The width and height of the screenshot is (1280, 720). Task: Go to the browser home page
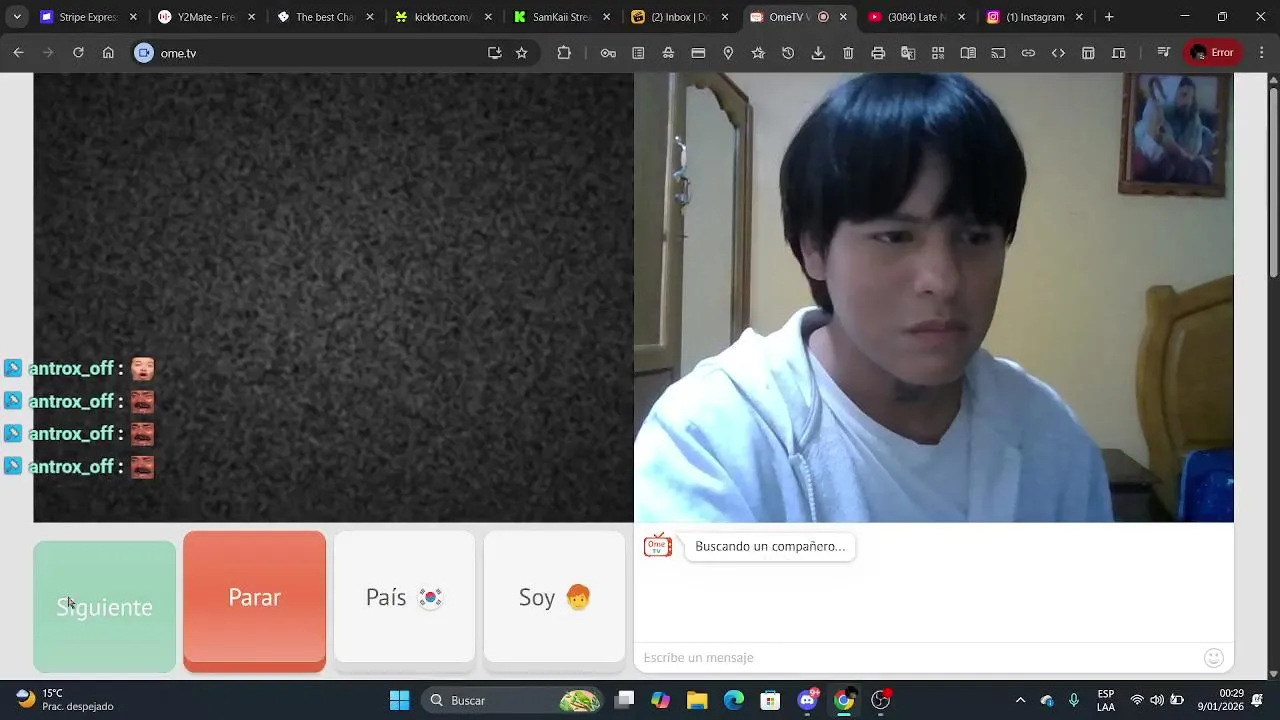click(x=108, y=53)
